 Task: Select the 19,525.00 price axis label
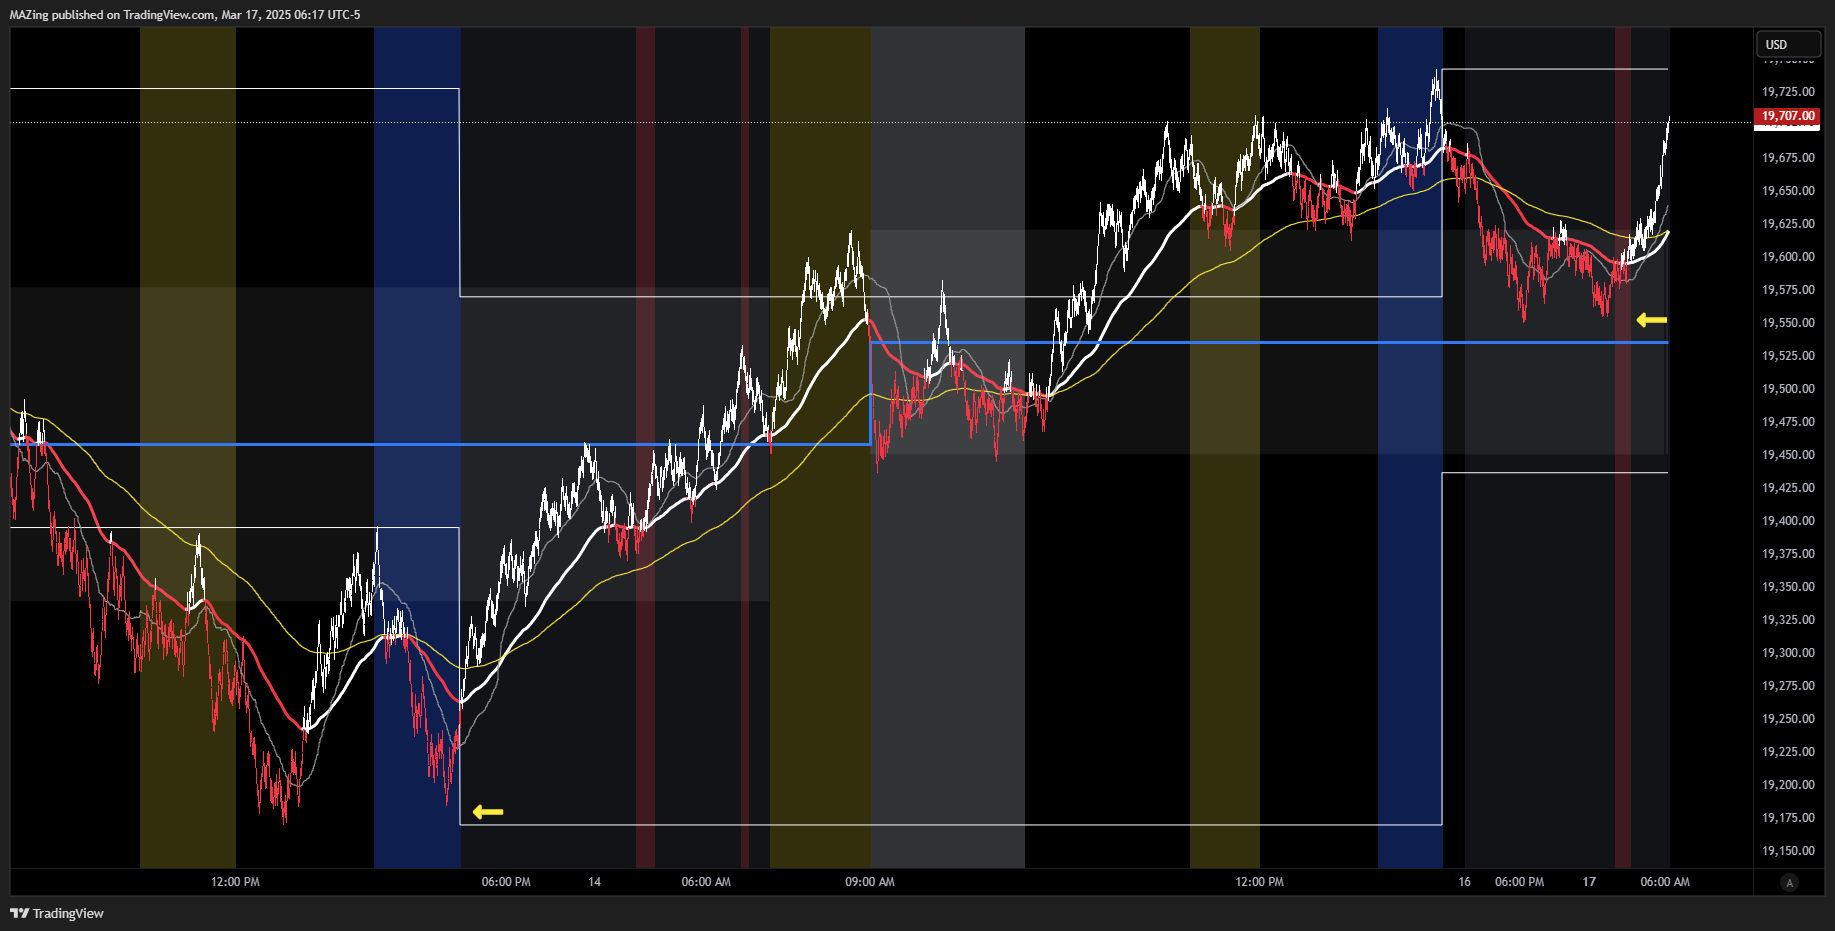click(x=1788, y=356)
